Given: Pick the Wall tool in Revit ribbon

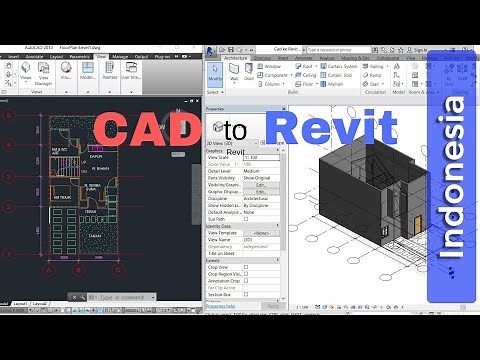Looking at the screenshot, I should coord(234,73).
